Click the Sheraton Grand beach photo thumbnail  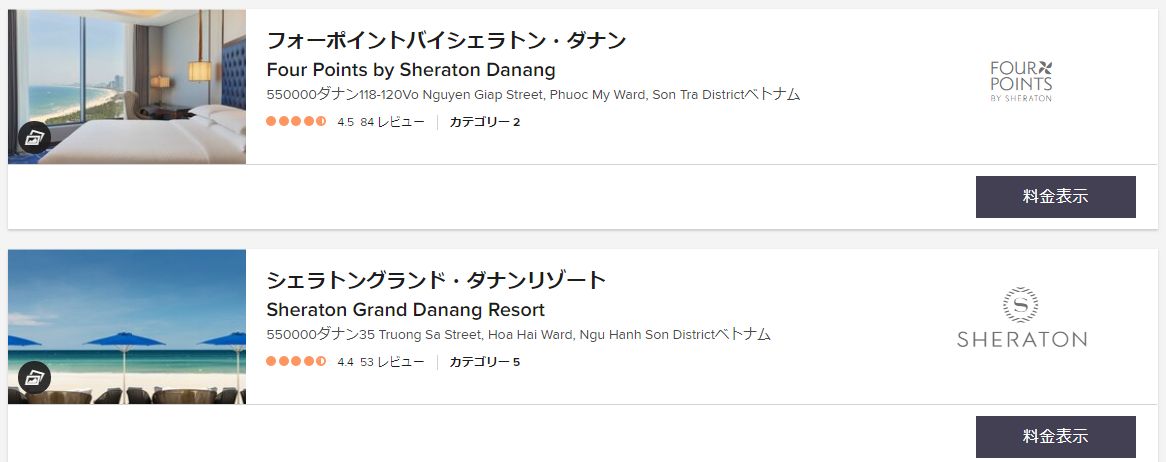[127, 327]
